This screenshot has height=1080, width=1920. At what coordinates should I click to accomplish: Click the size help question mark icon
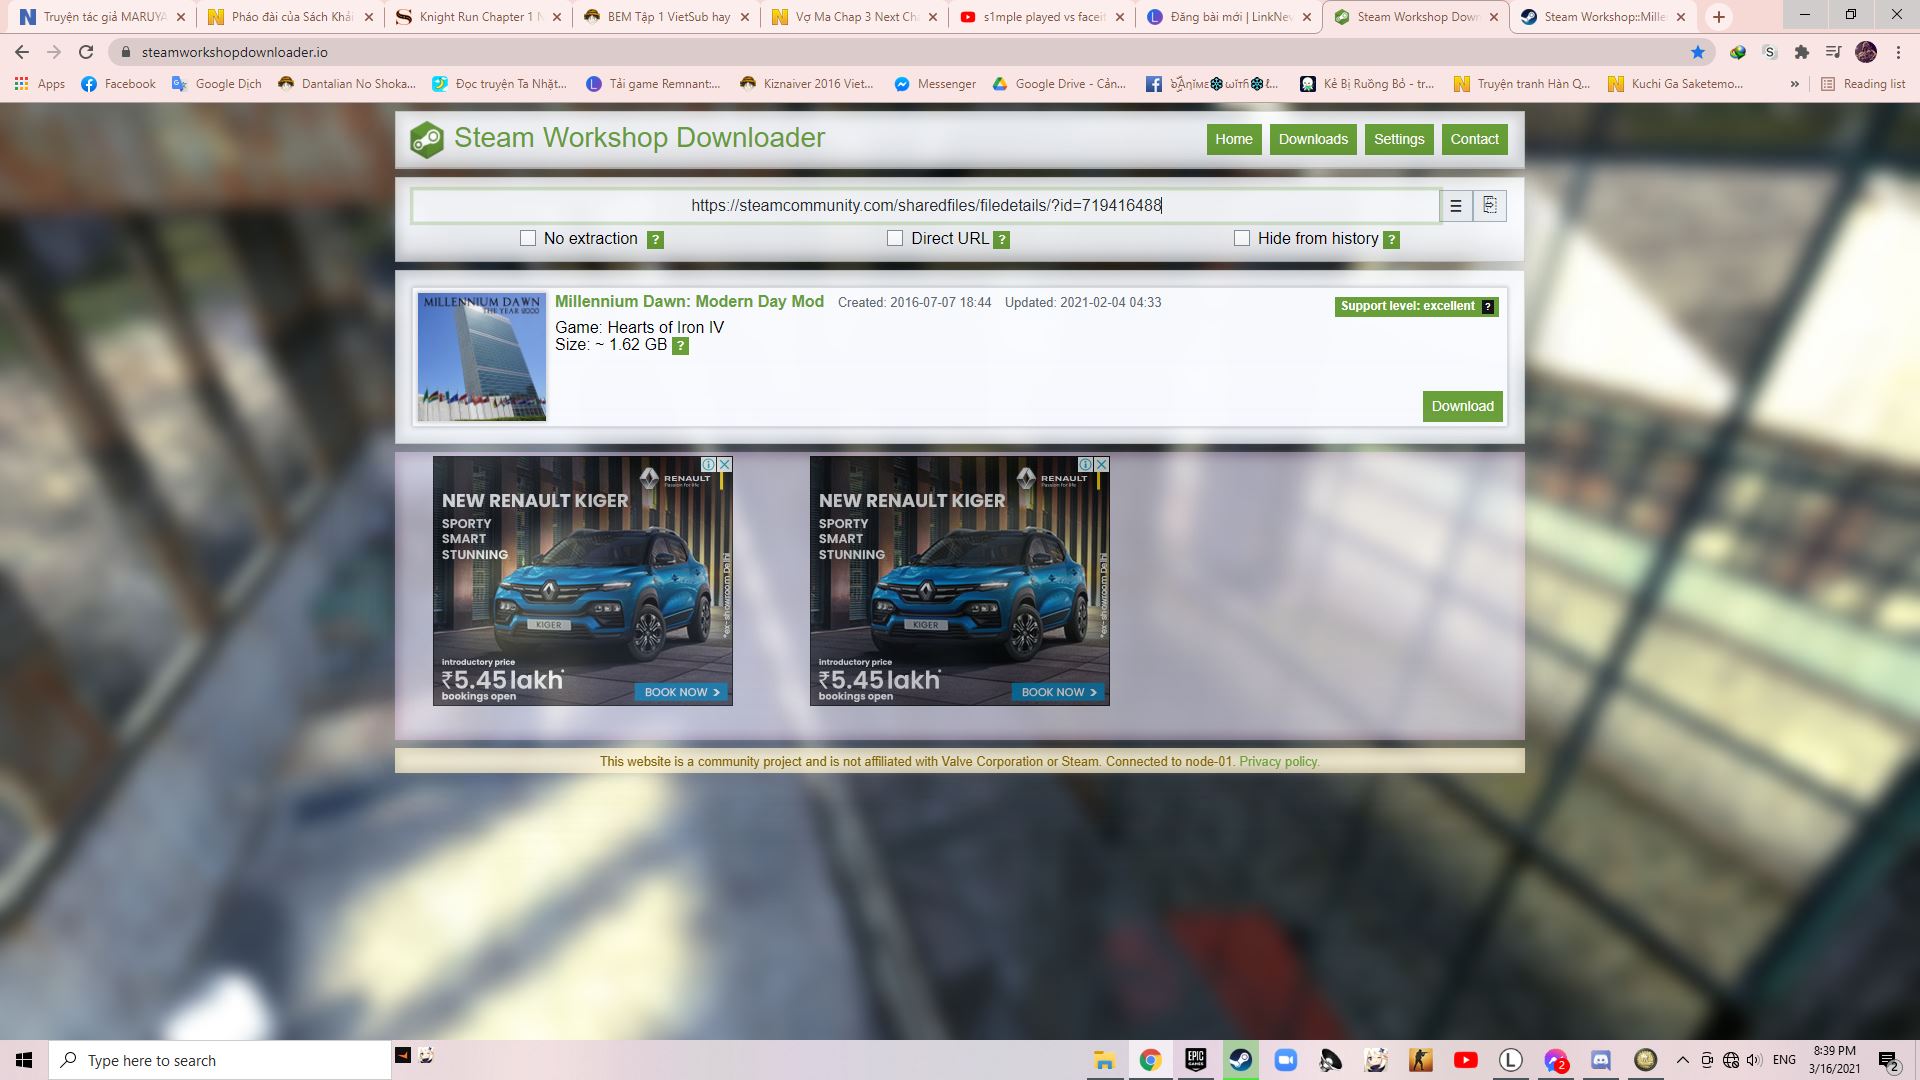(x=680, y=346)
